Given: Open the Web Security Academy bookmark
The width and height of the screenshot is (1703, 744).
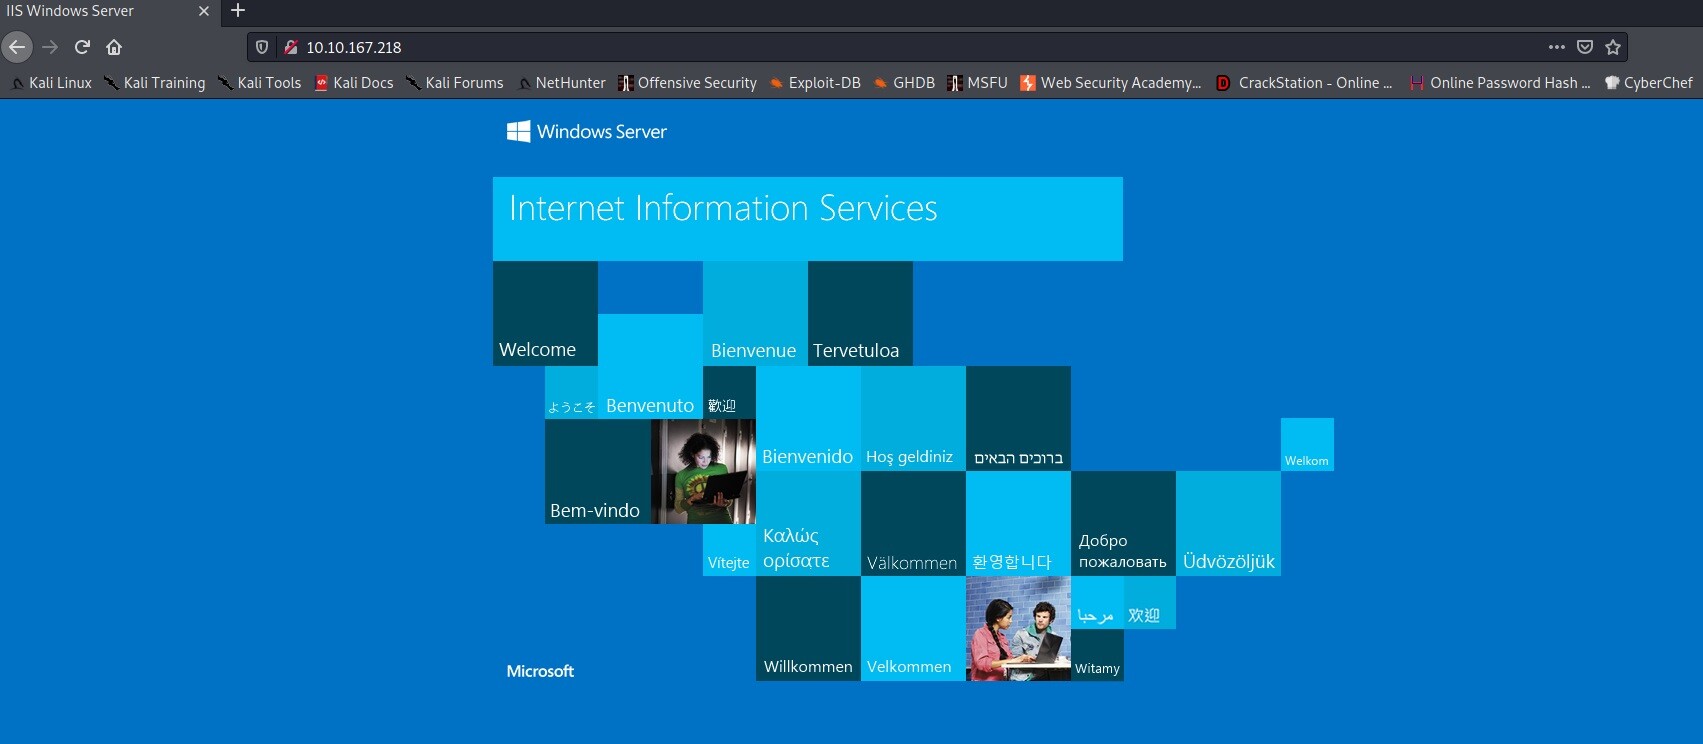Looking at the screenshot, I should coord(1111,83).
